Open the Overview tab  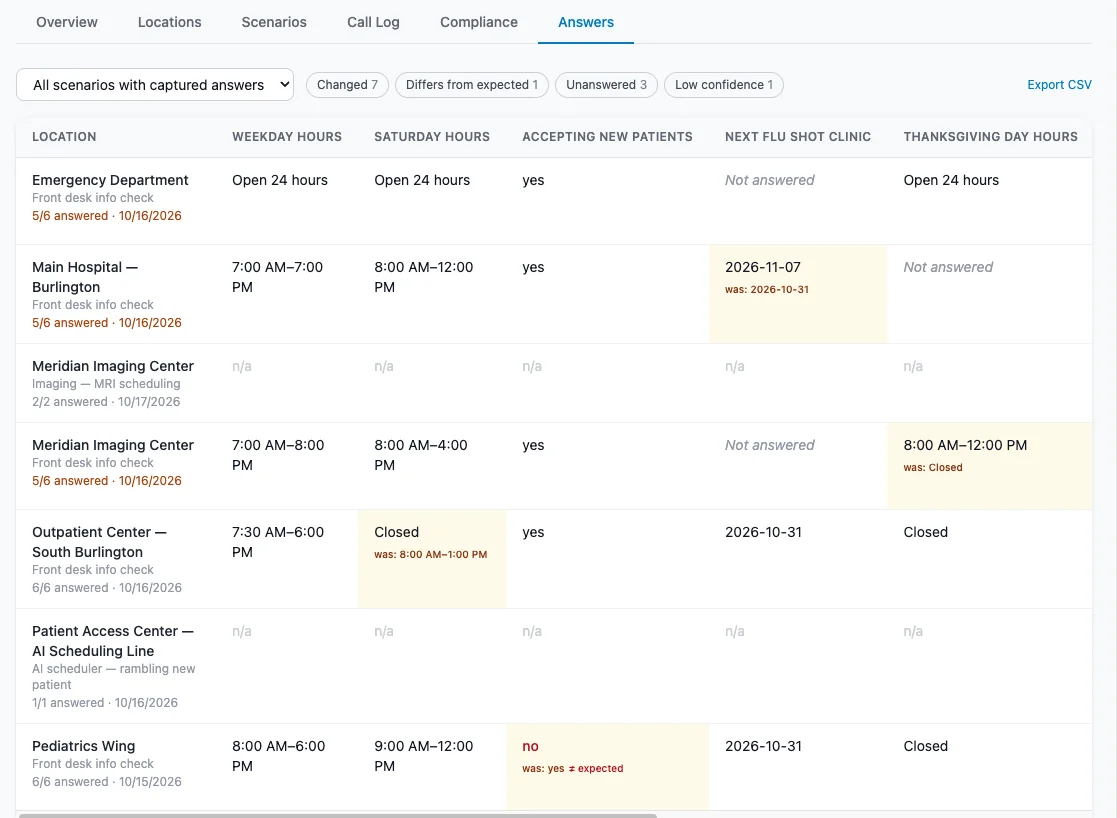click(67, 22)
